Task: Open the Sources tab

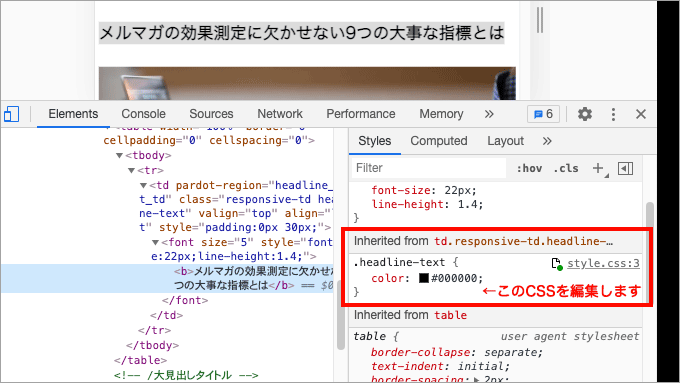Action: click(x=211, y=114)
